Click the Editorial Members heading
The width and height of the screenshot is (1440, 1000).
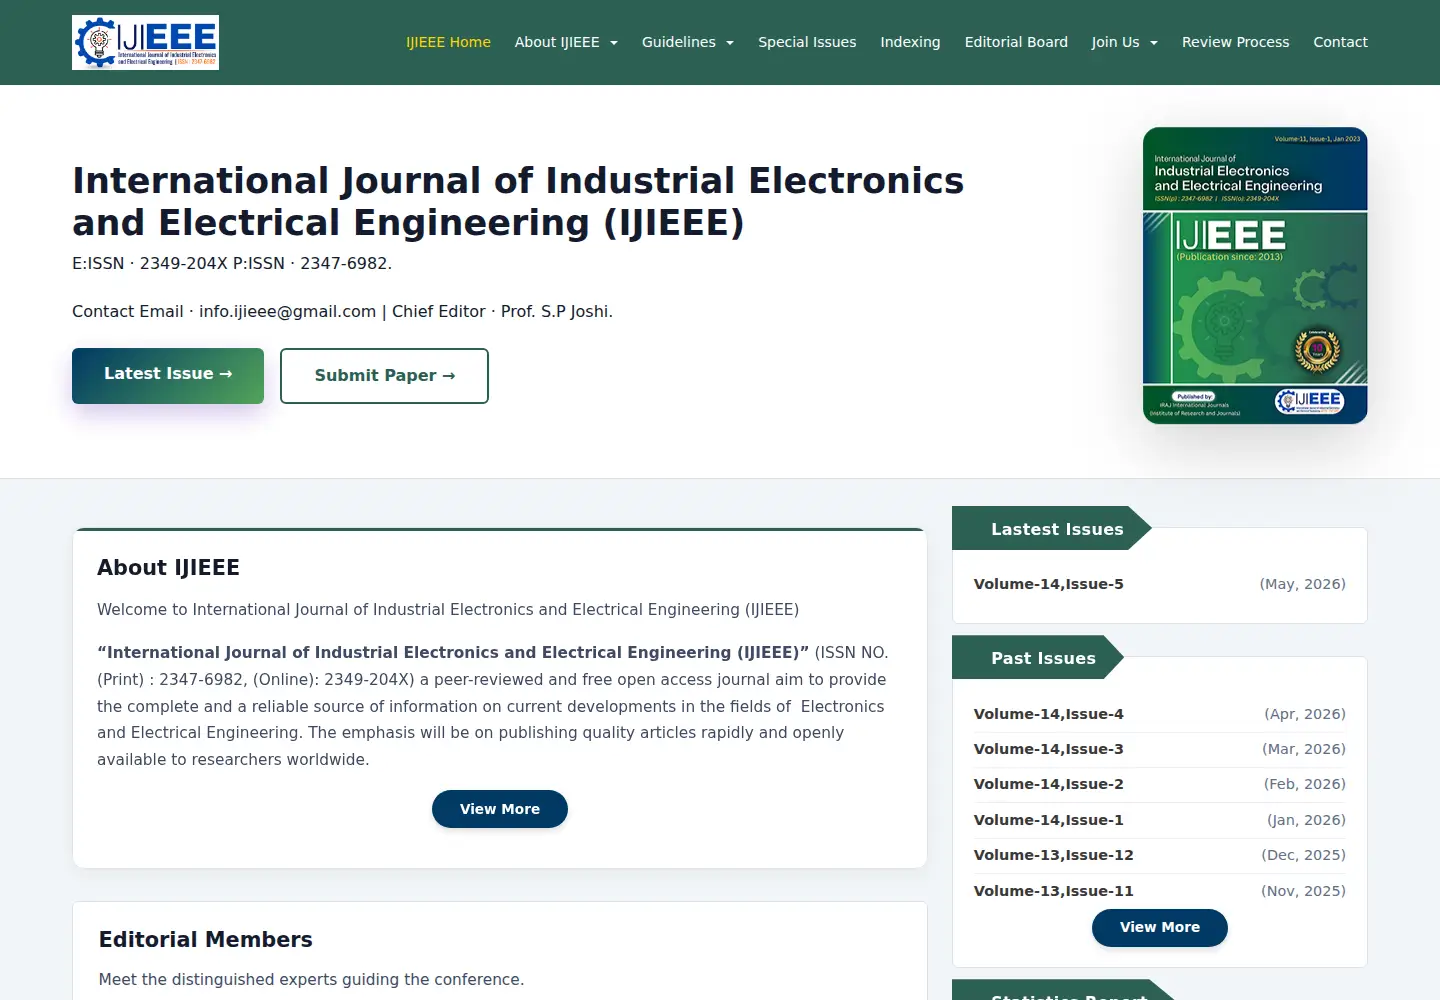coord(206,940)
